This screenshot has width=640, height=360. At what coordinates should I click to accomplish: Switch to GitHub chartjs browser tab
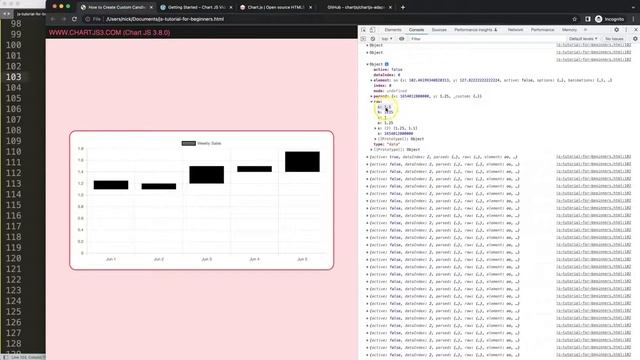pyautogui.click(x=356, y=7)
